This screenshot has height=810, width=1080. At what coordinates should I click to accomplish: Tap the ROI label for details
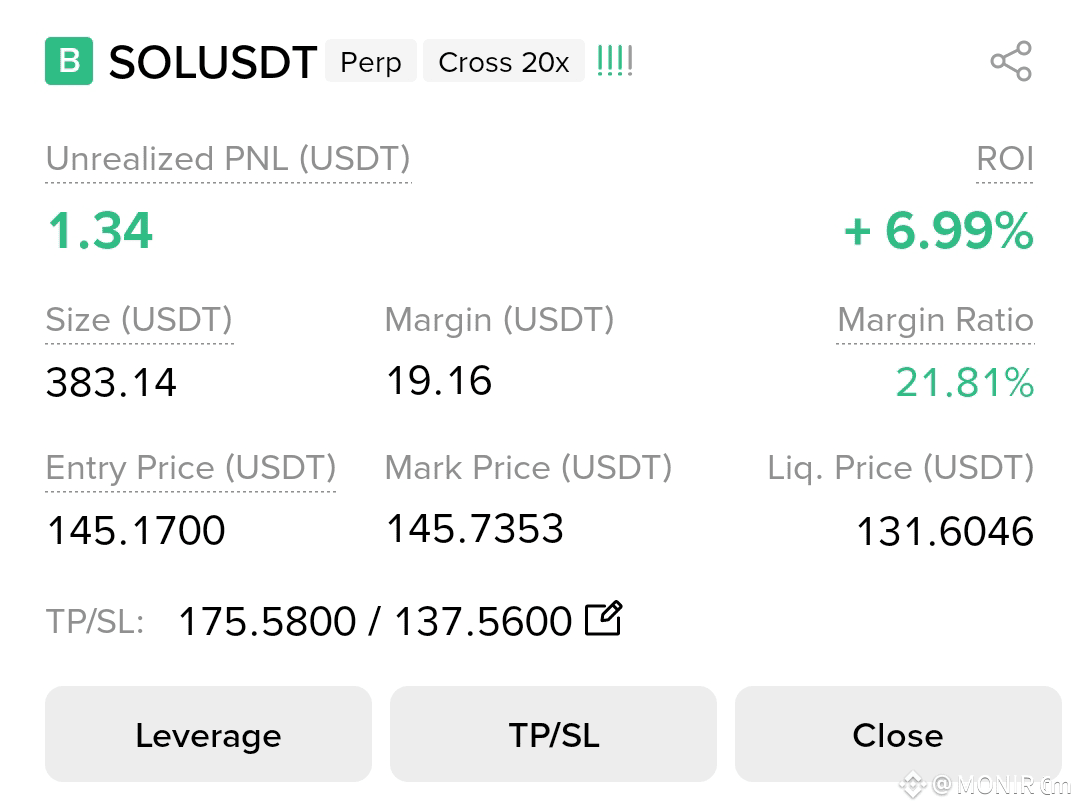pyautogui.click(x=1005, y=159)
